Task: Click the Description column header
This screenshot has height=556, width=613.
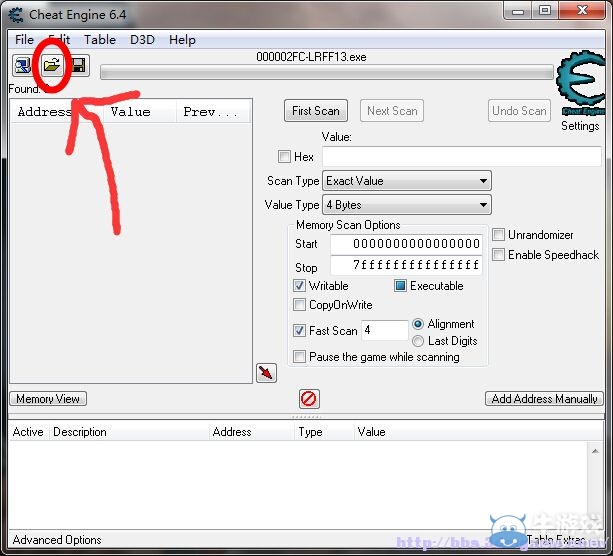Action: tap(129, 432)
